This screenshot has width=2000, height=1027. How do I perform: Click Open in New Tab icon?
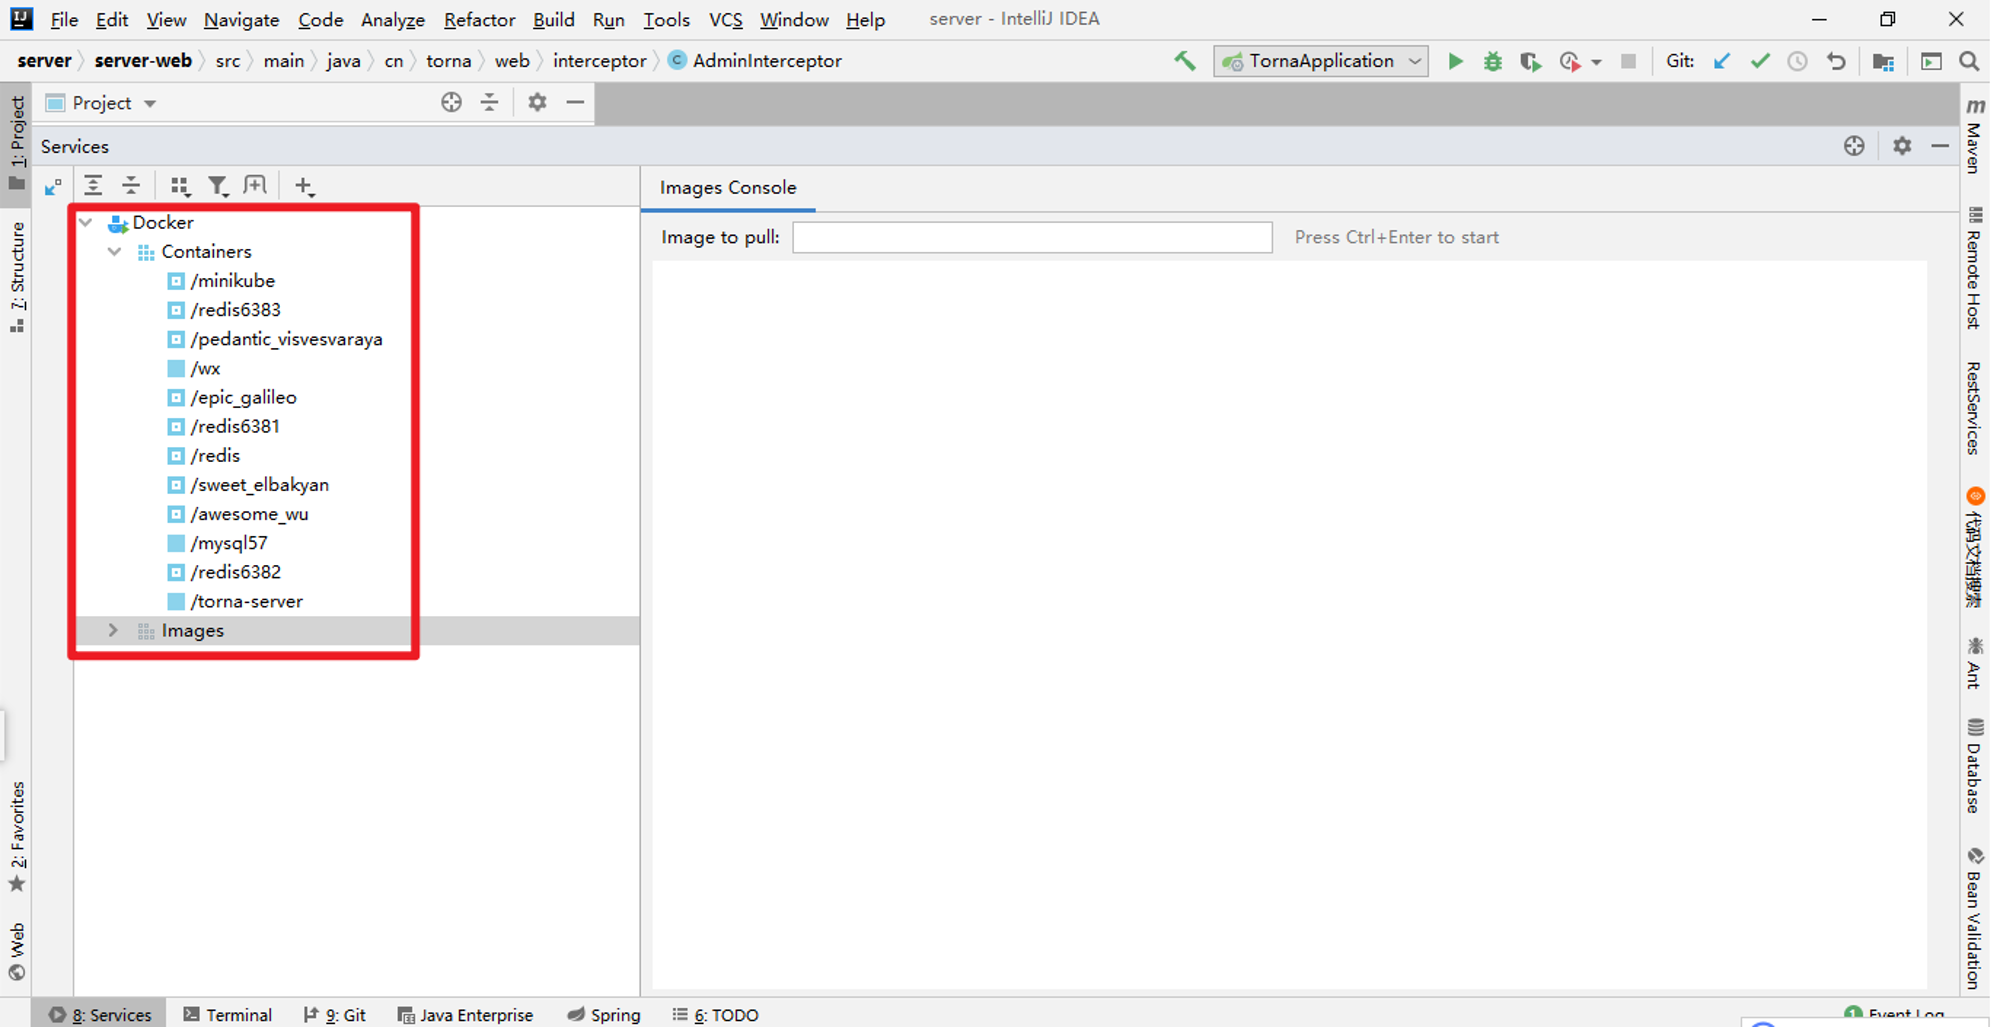[255, 185]
